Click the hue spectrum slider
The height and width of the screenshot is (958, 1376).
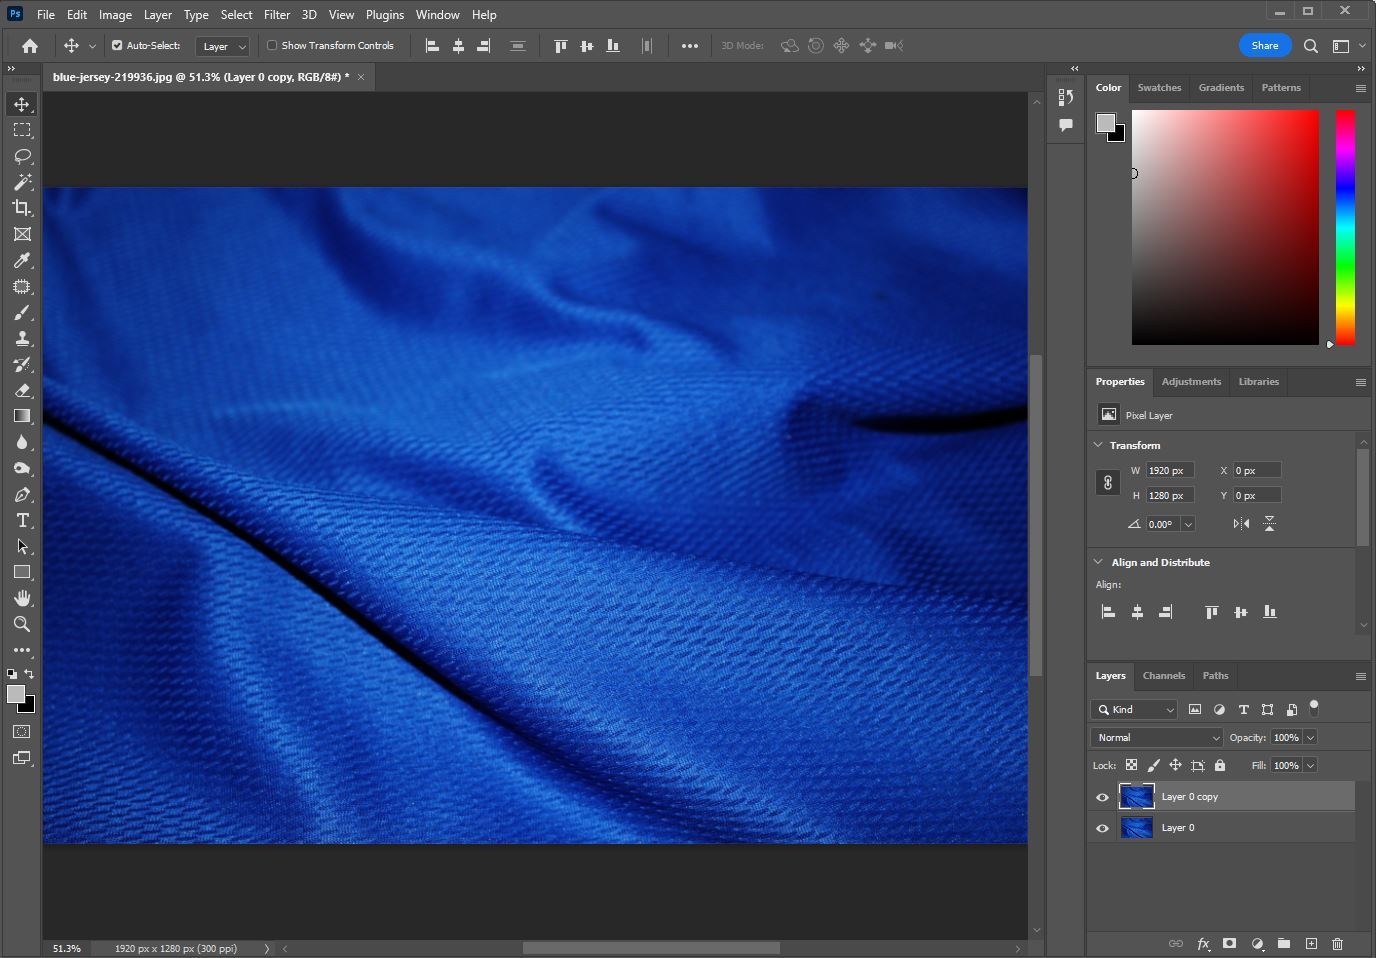click(x=1345, y=228)
